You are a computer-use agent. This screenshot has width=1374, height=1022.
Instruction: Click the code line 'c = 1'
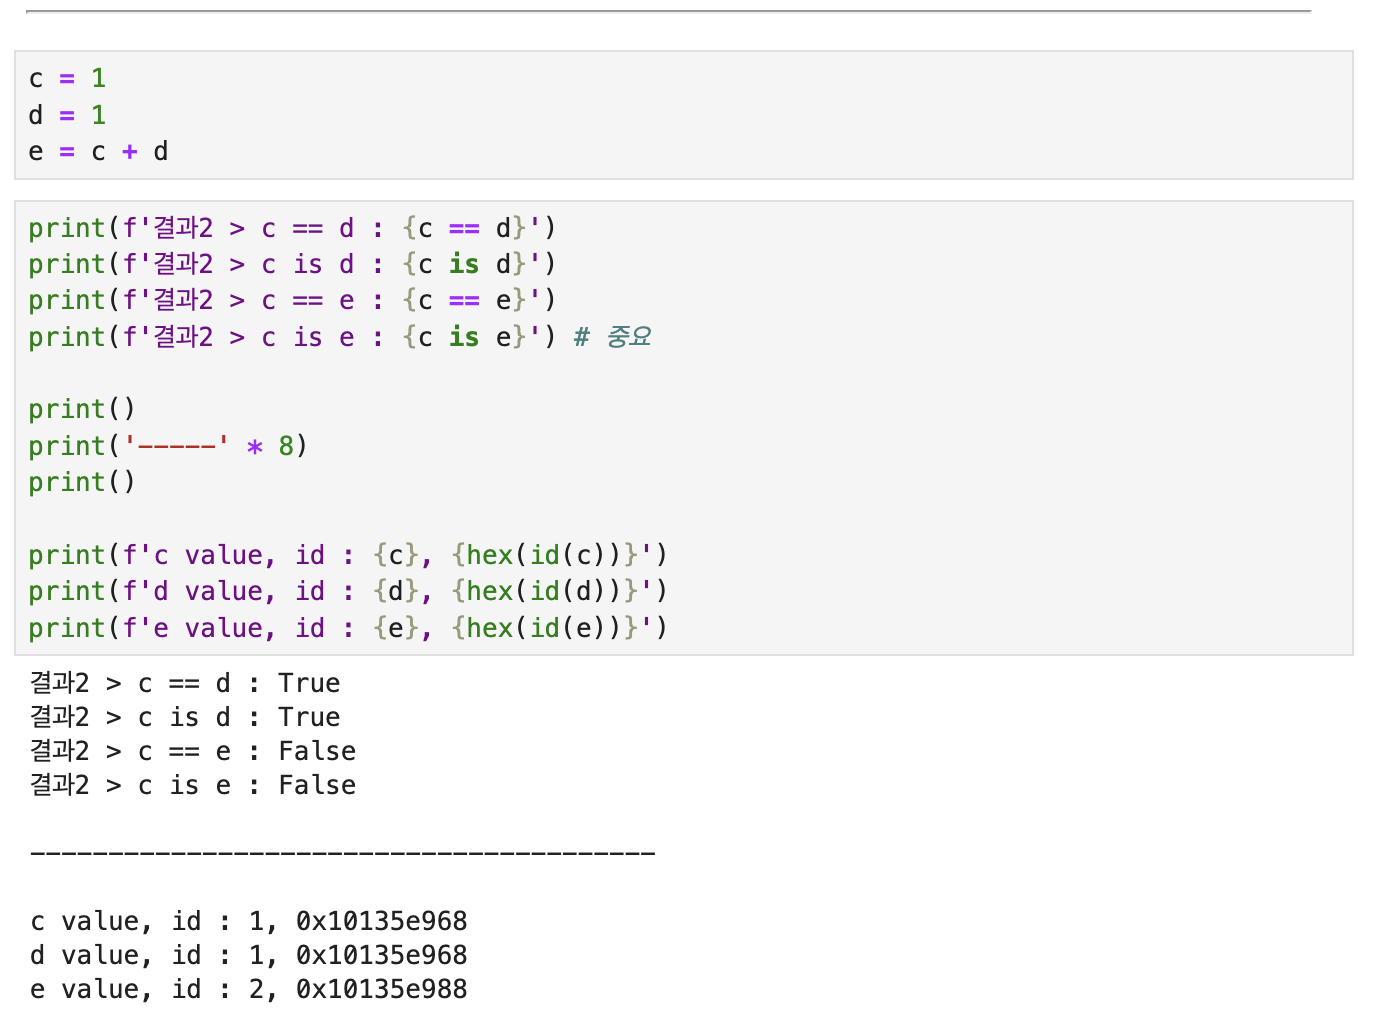(67, 78)
